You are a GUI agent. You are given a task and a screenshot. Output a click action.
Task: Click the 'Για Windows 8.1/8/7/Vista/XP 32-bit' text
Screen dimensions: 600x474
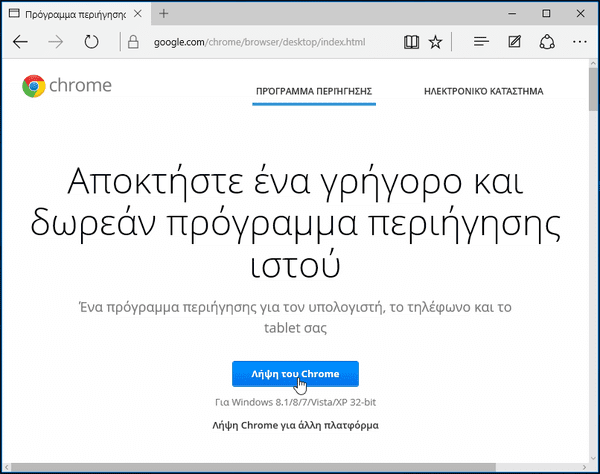pos(295,402)
